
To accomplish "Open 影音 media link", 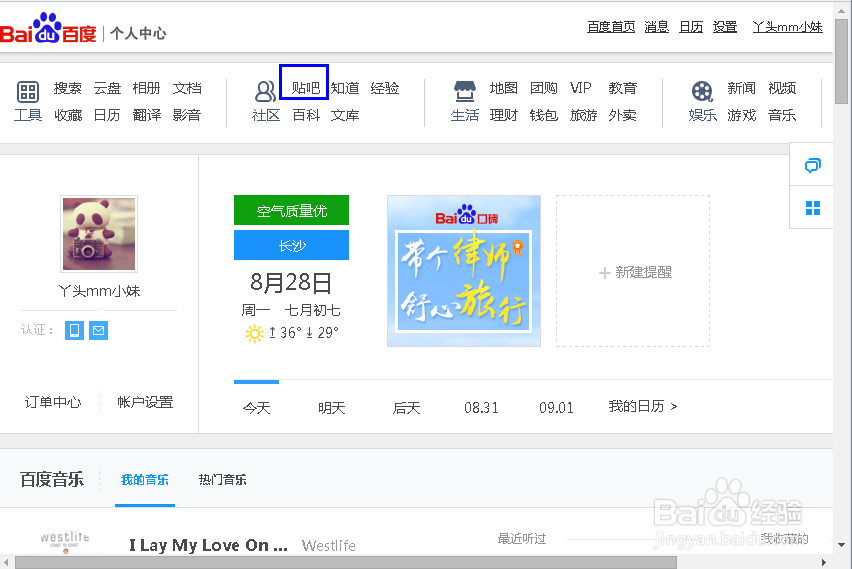I will point(187,115).
